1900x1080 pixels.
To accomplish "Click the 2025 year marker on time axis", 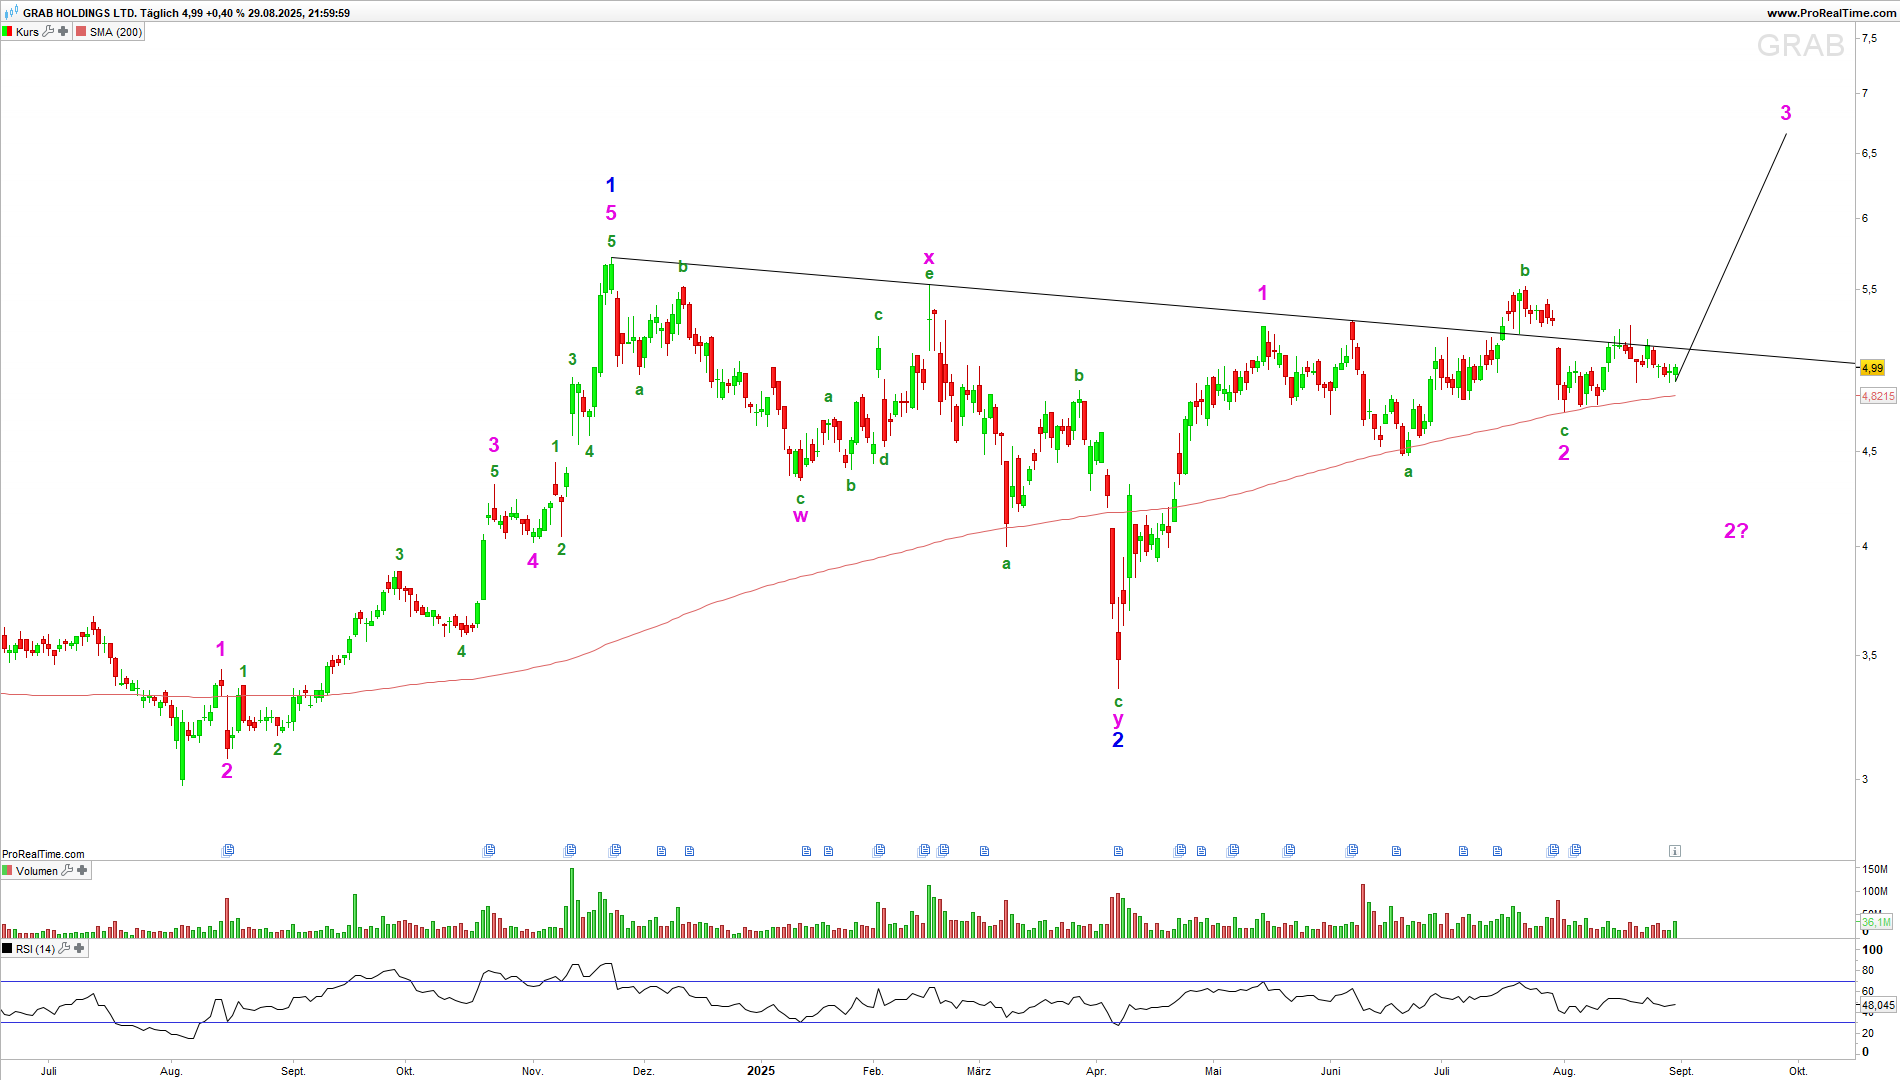I will [x=760, y=1071].
